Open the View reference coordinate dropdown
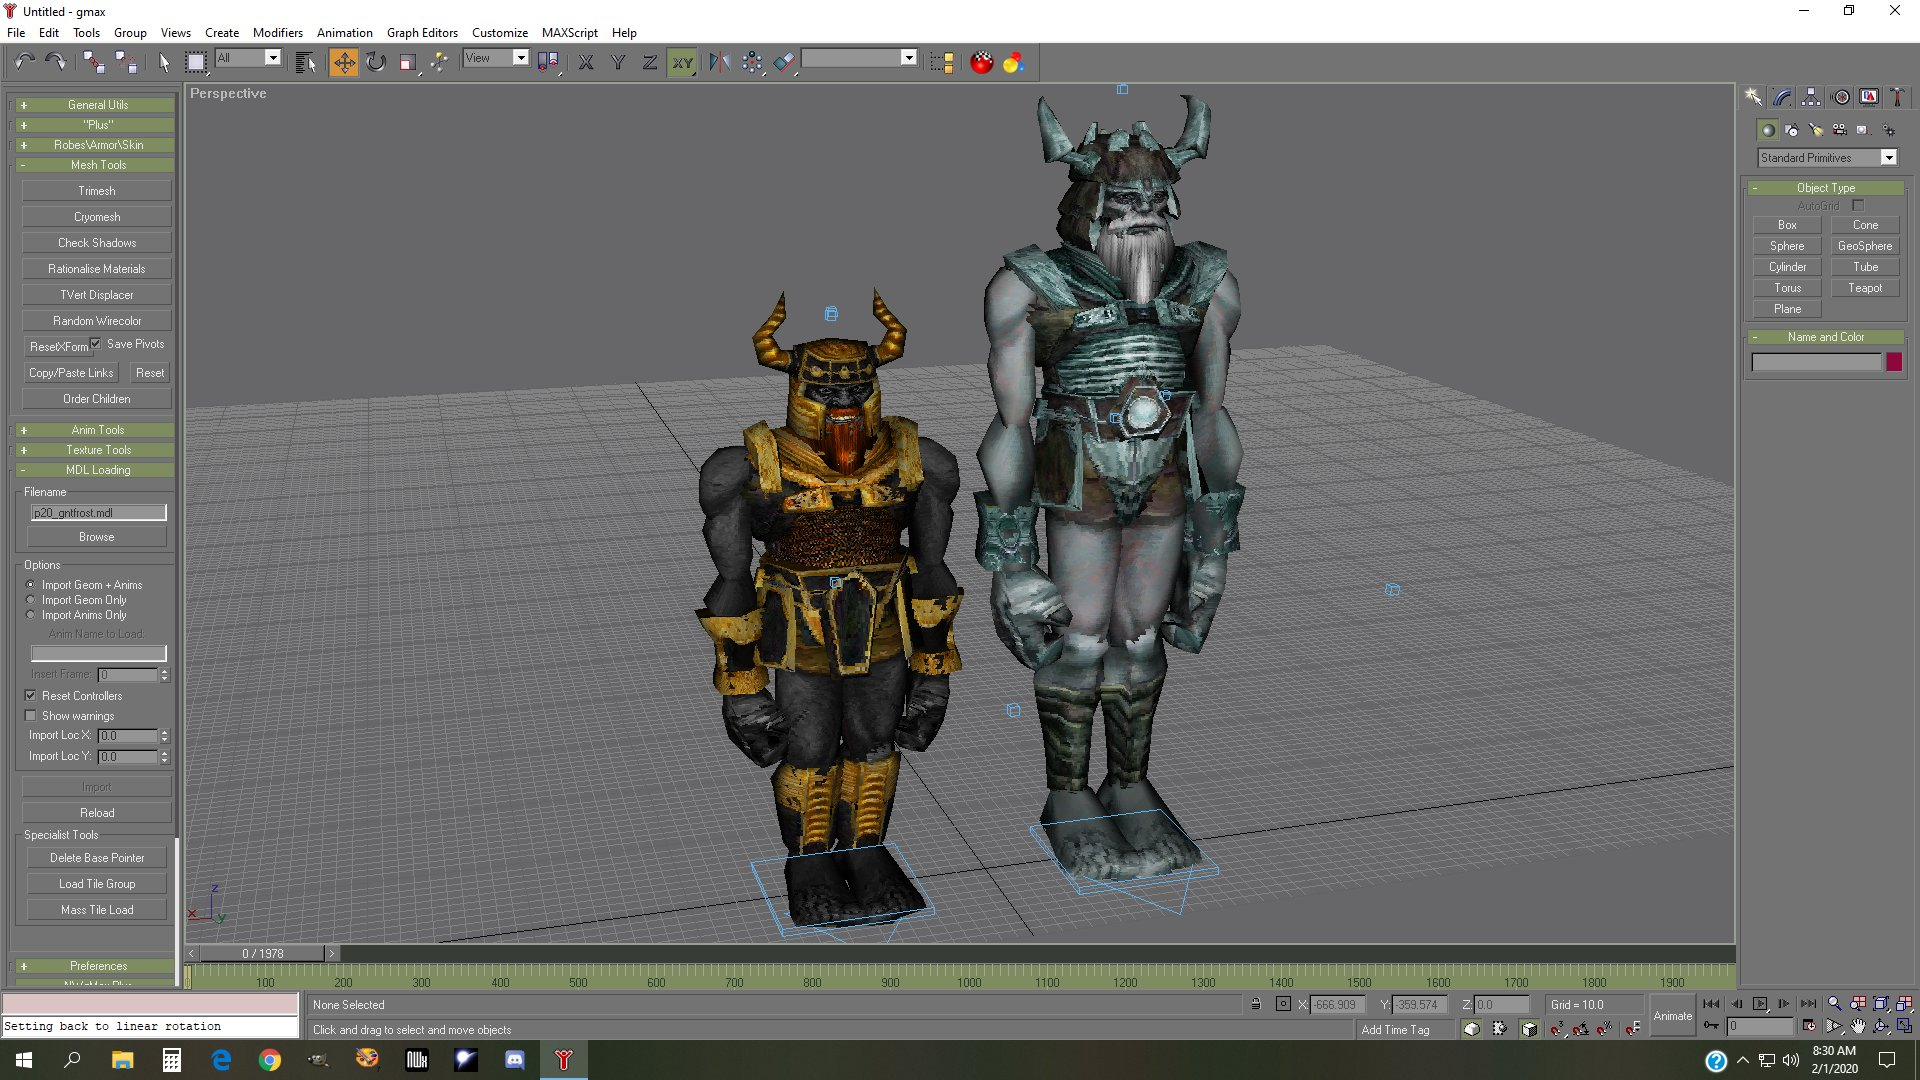The image size is (1920, 1080). click(x=495, y=58)
